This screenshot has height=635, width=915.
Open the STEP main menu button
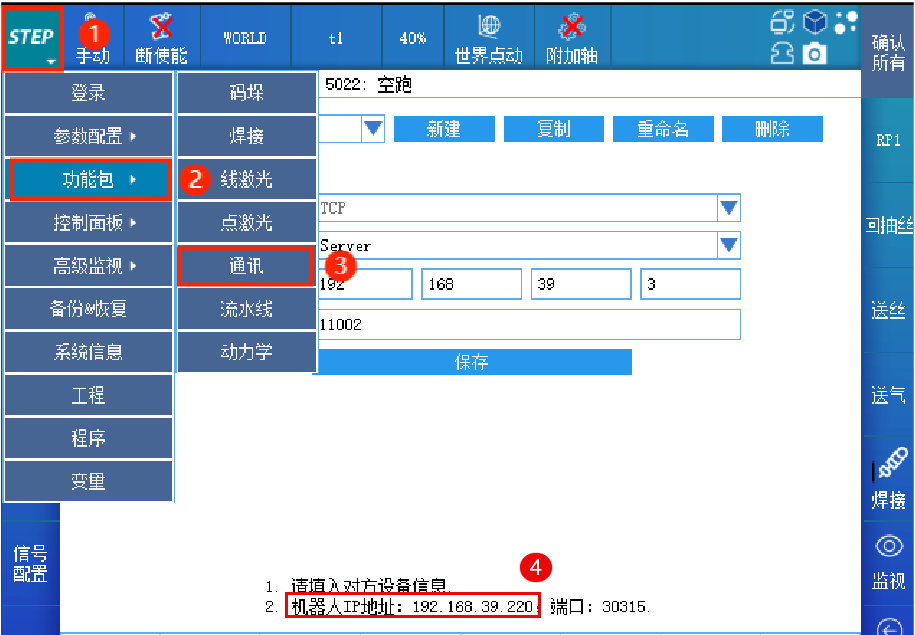tap(32, 39)
